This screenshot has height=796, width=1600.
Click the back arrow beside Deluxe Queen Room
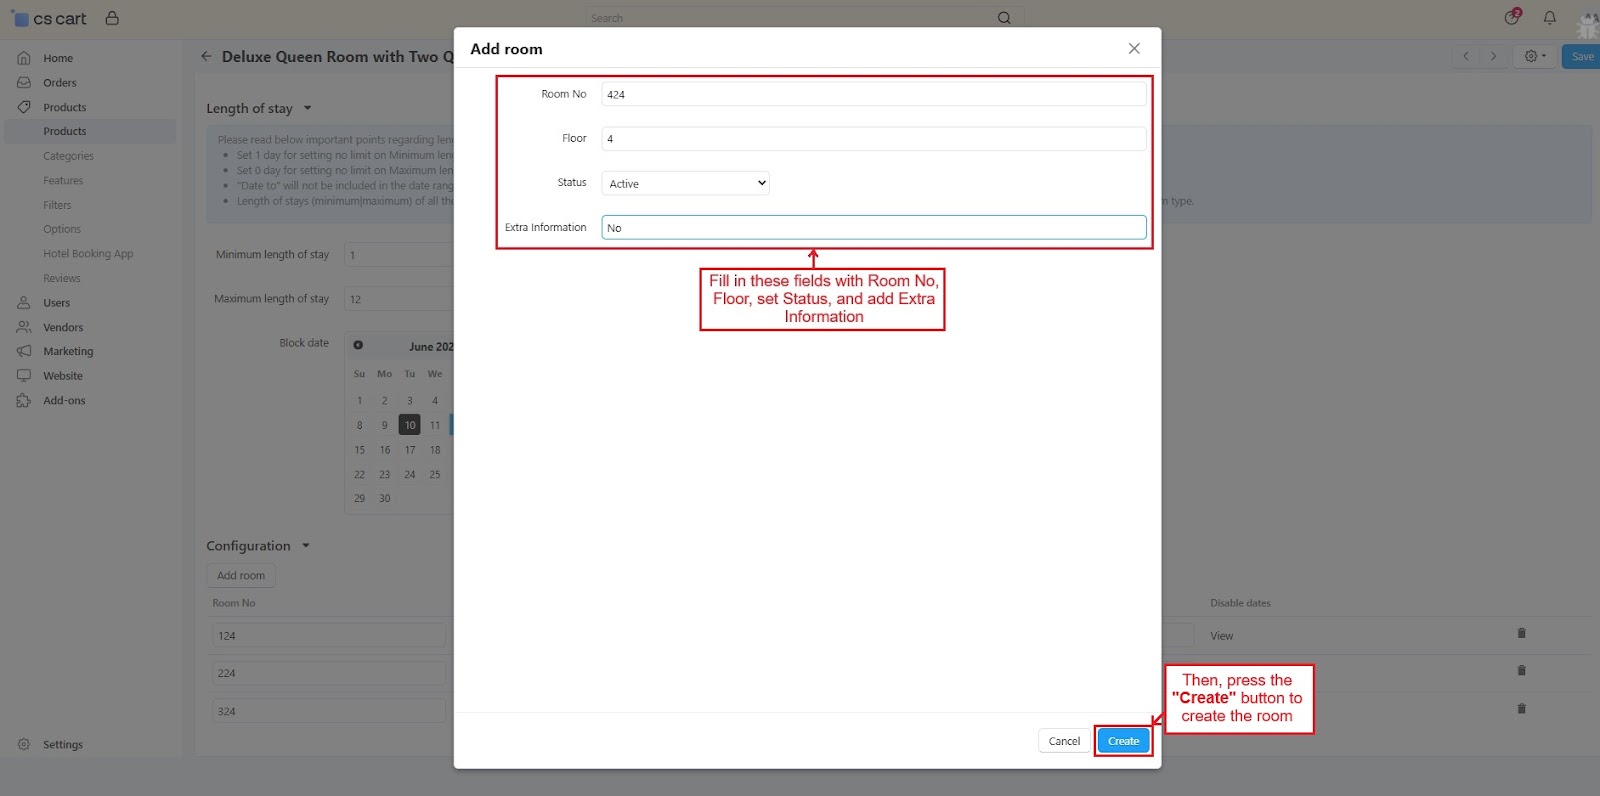[206, 57]
